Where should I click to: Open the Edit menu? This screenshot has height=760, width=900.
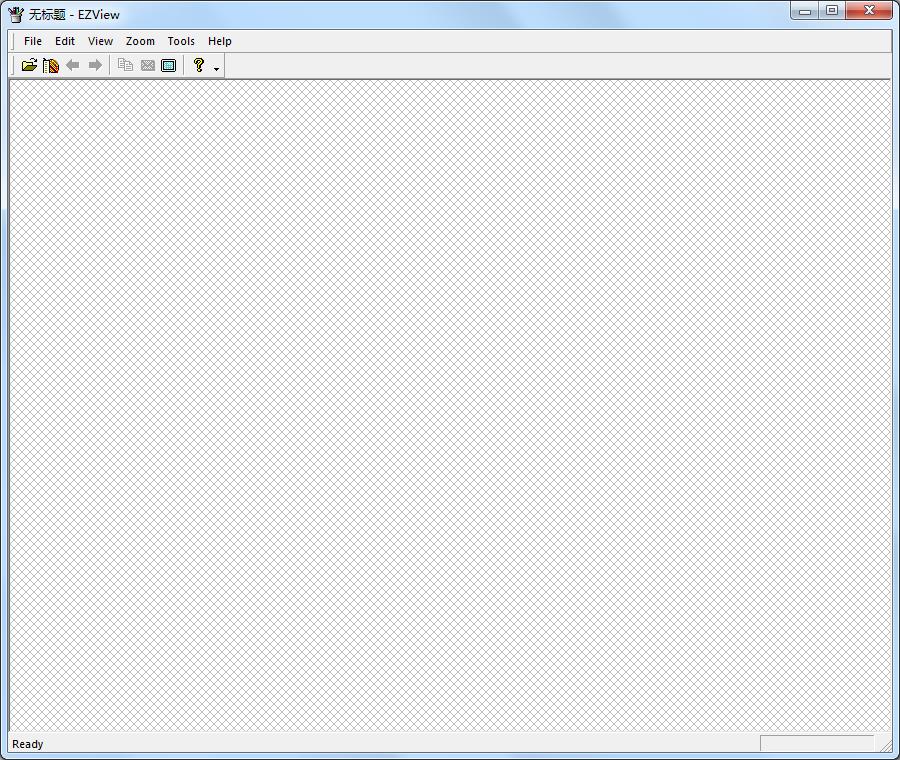[x=65, y=41]
